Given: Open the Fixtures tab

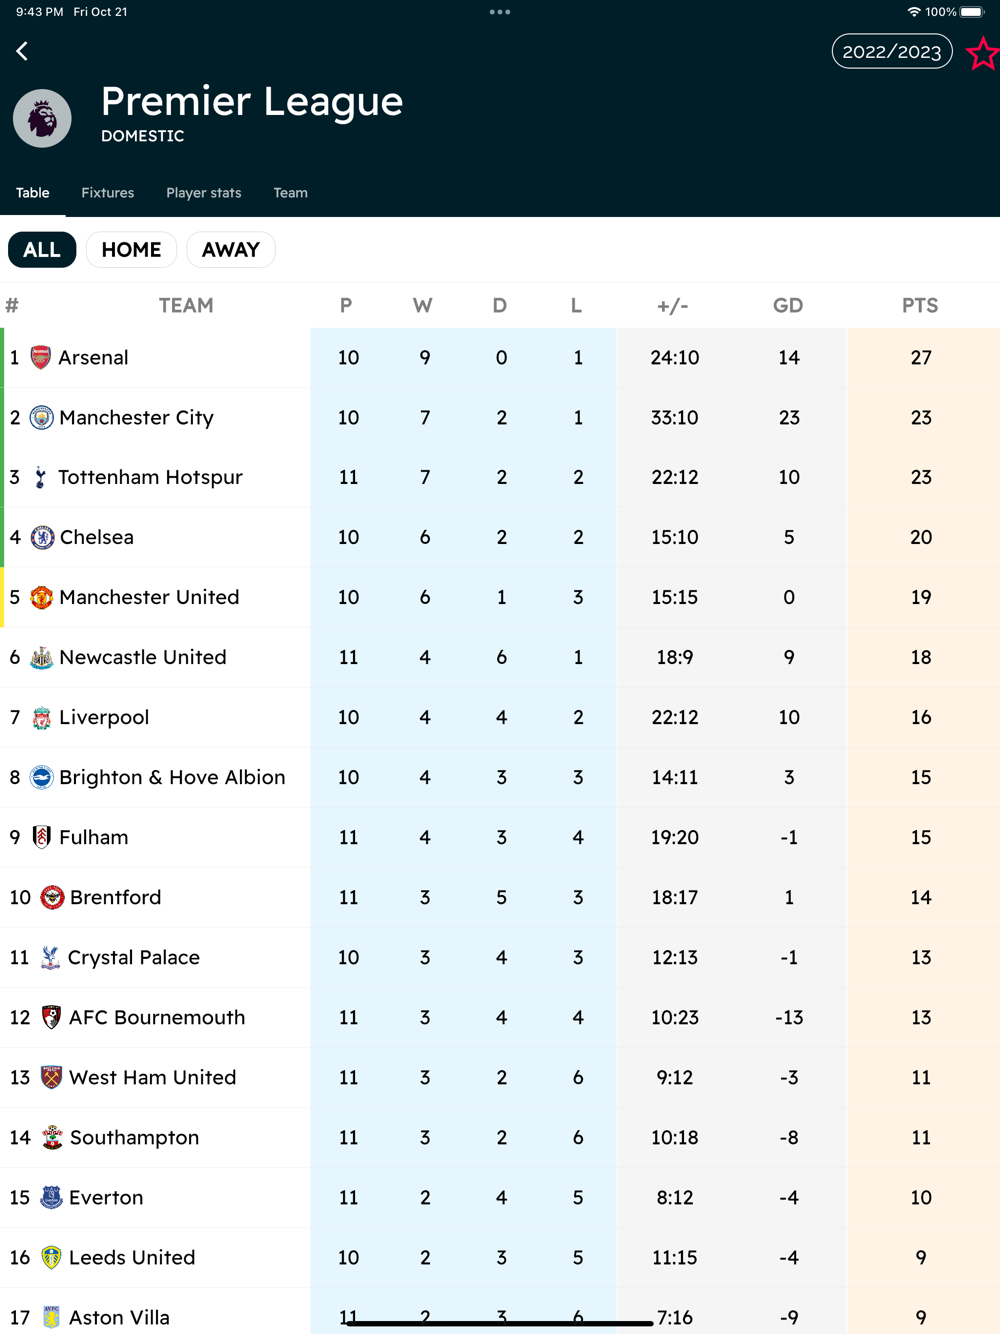Looking at the screenshot, I should [x=107, y=193].
